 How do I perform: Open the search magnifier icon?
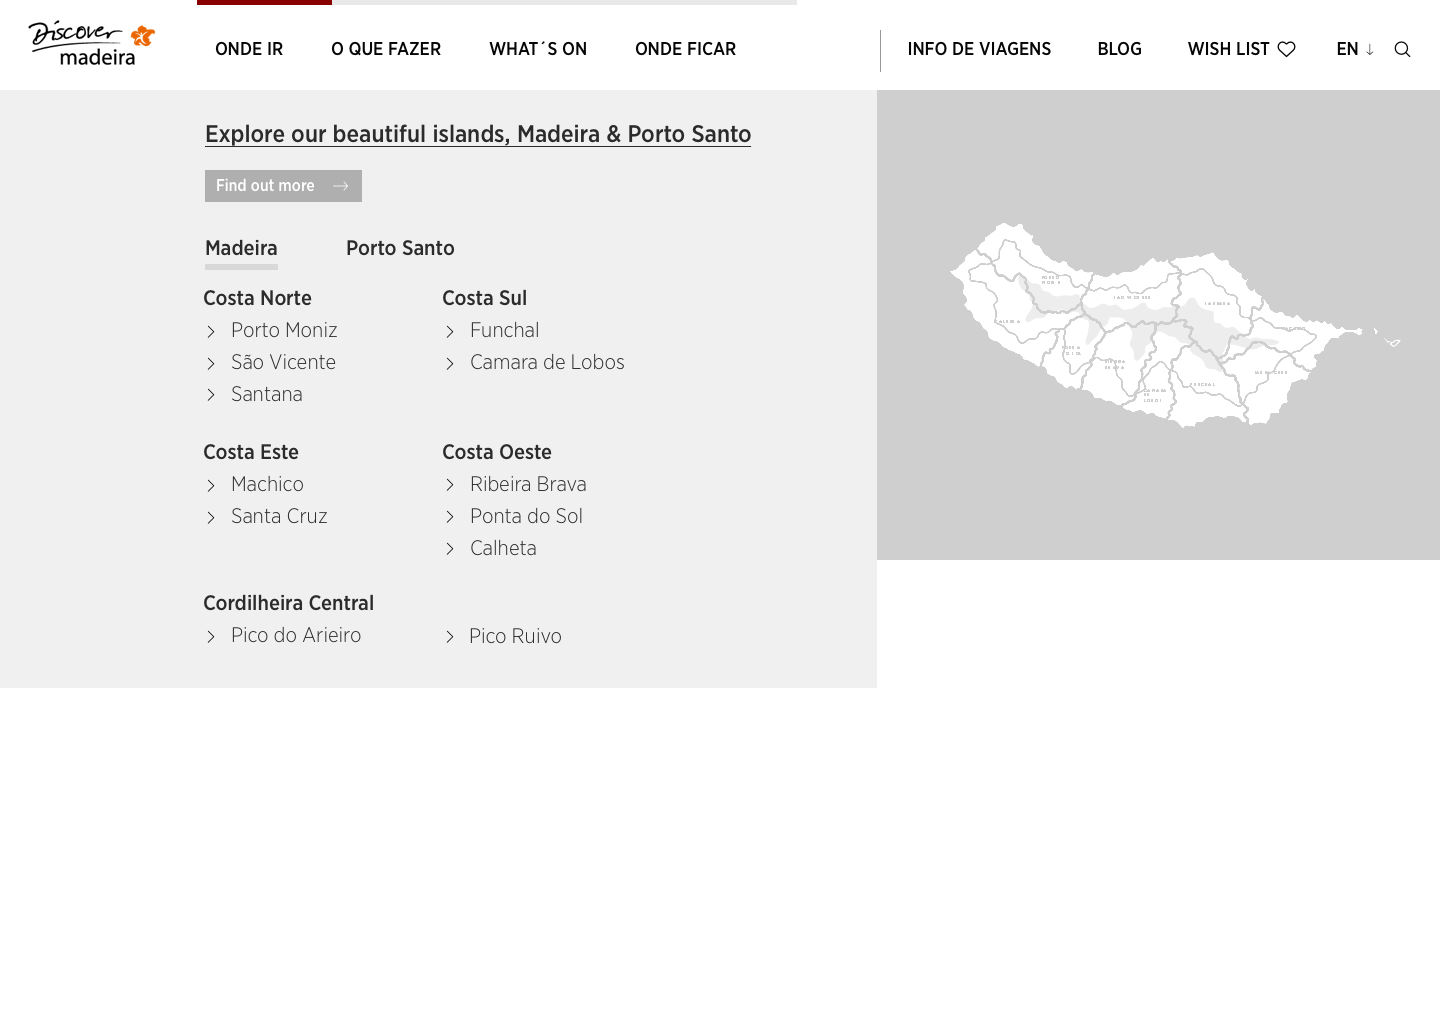(x=1402, y=50)
